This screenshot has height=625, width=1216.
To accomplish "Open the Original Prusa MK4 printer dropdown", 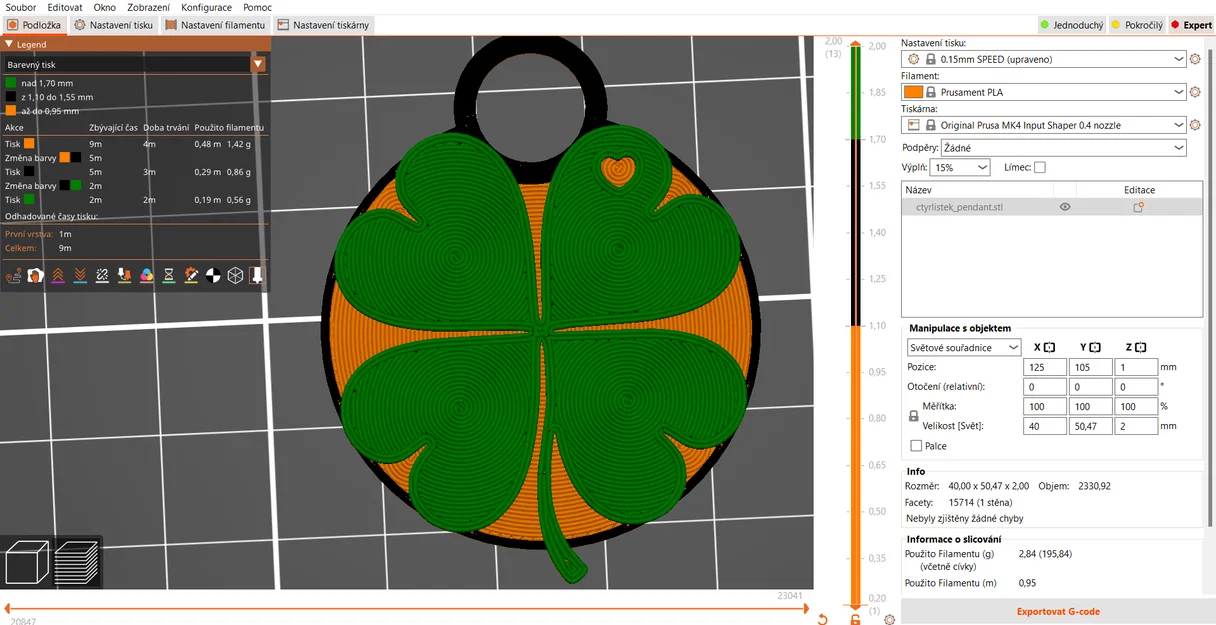I will point(1044,125).
